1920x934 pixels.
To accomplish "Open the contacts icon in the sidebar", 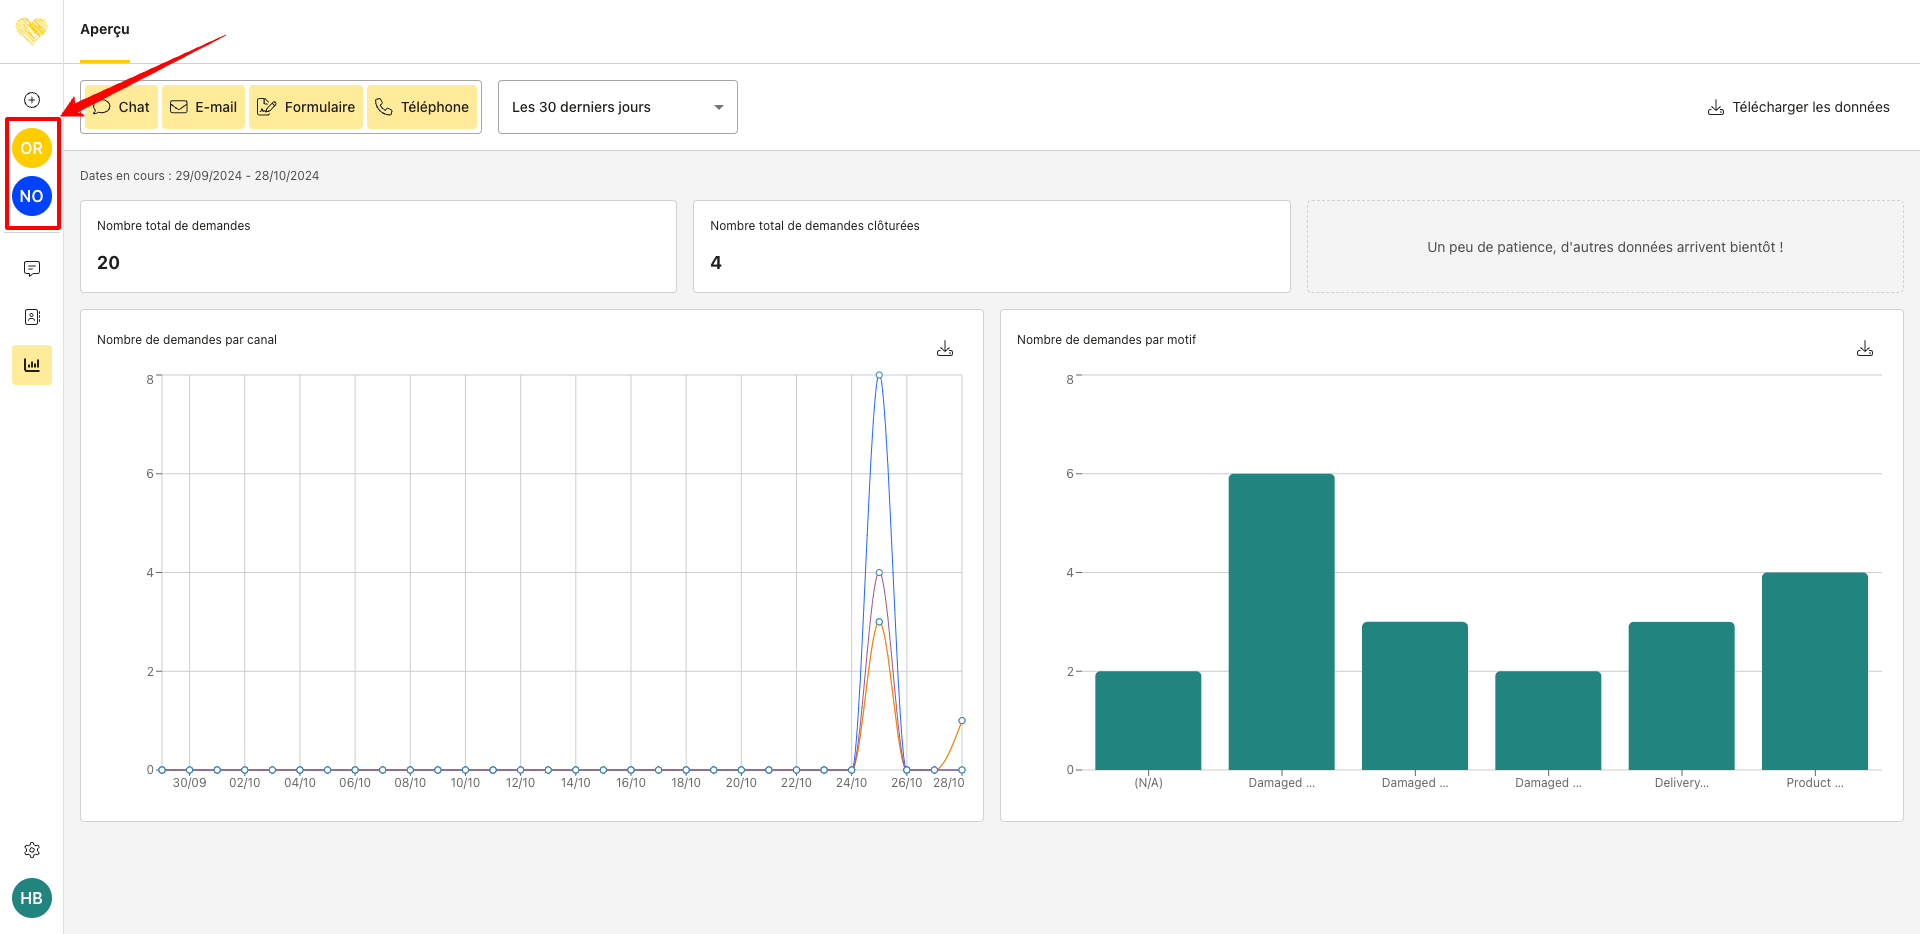I will (32, 317).
